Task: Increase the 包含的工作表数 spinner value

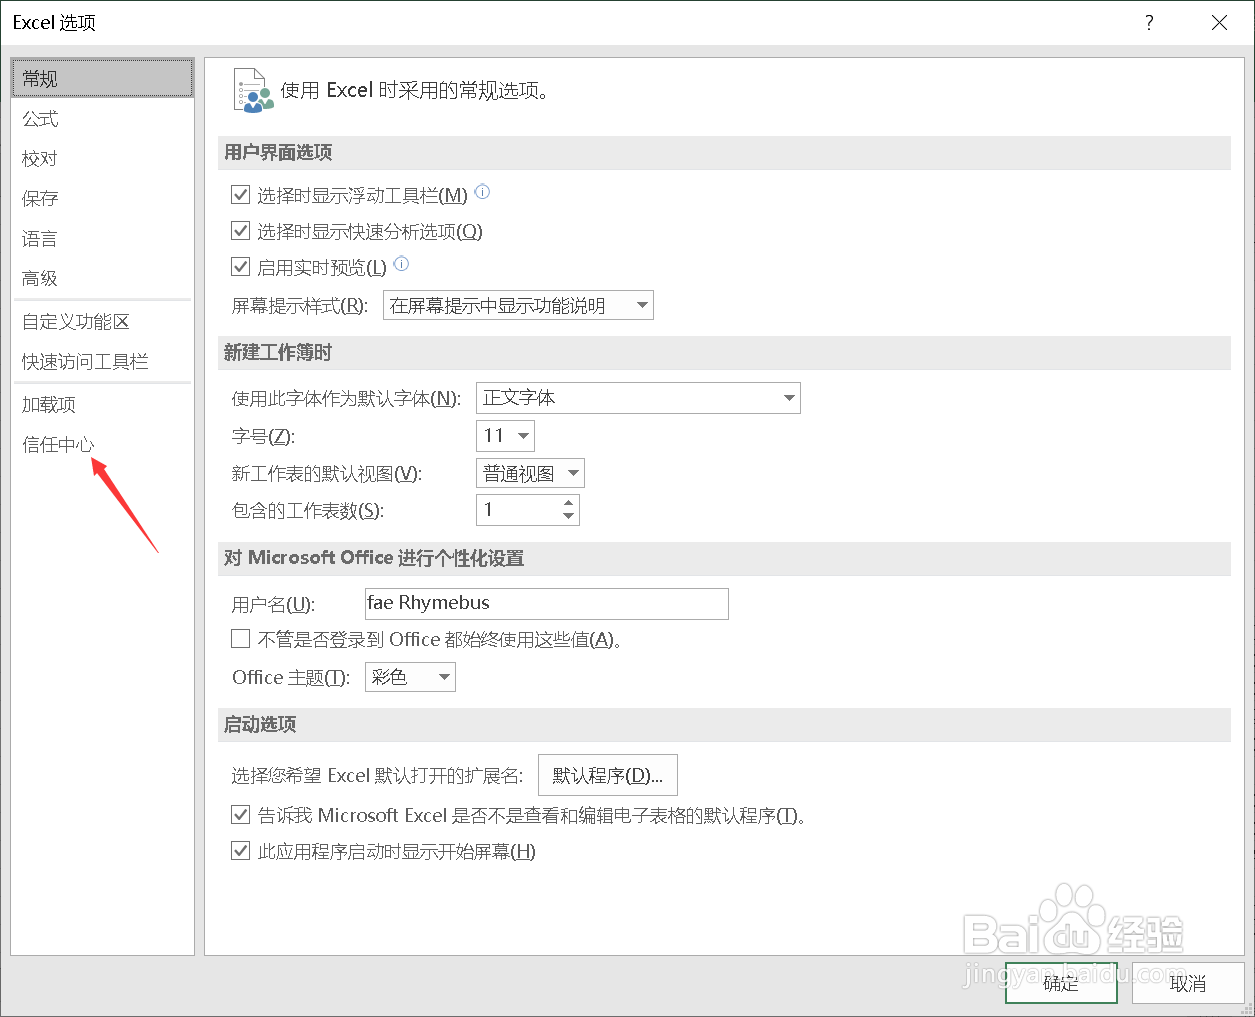Action: pyautogui.click(x=568, y=503)
